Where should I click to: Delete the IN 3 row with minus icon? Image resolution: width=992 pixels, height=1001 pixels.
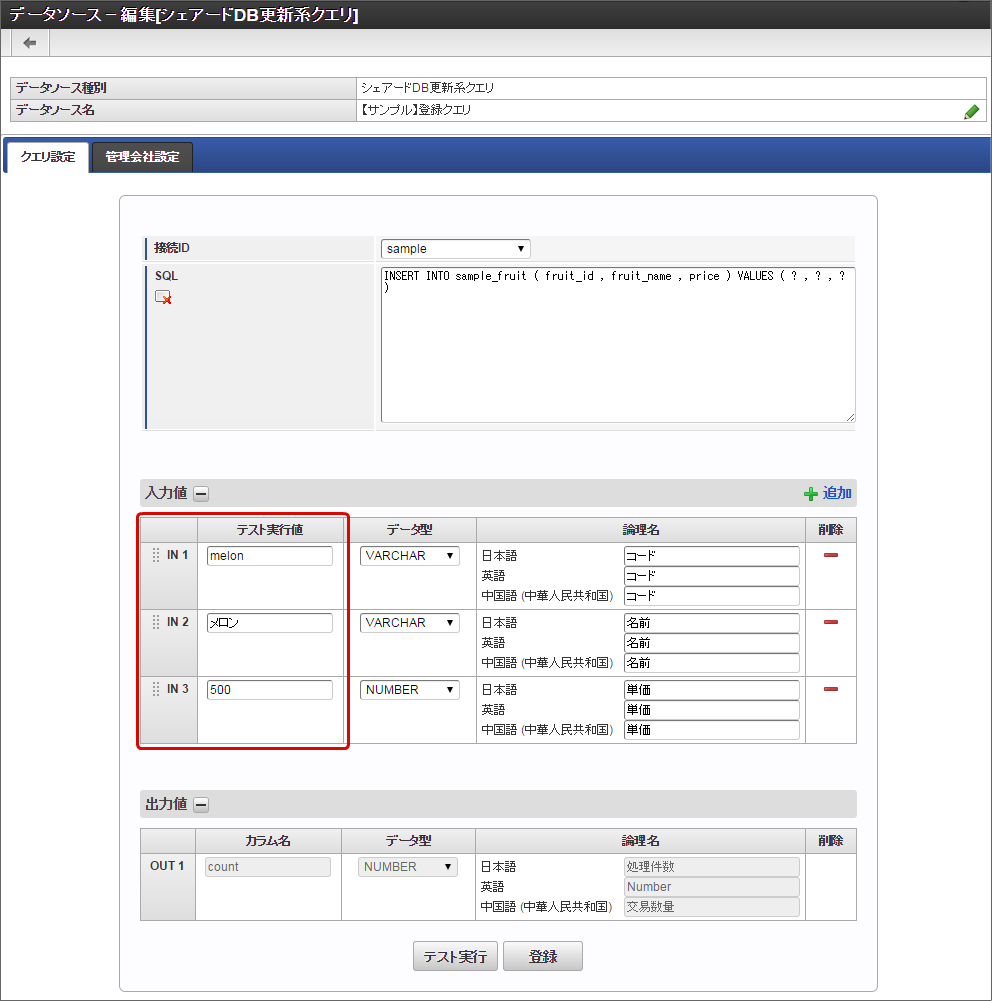click(830, 689)
